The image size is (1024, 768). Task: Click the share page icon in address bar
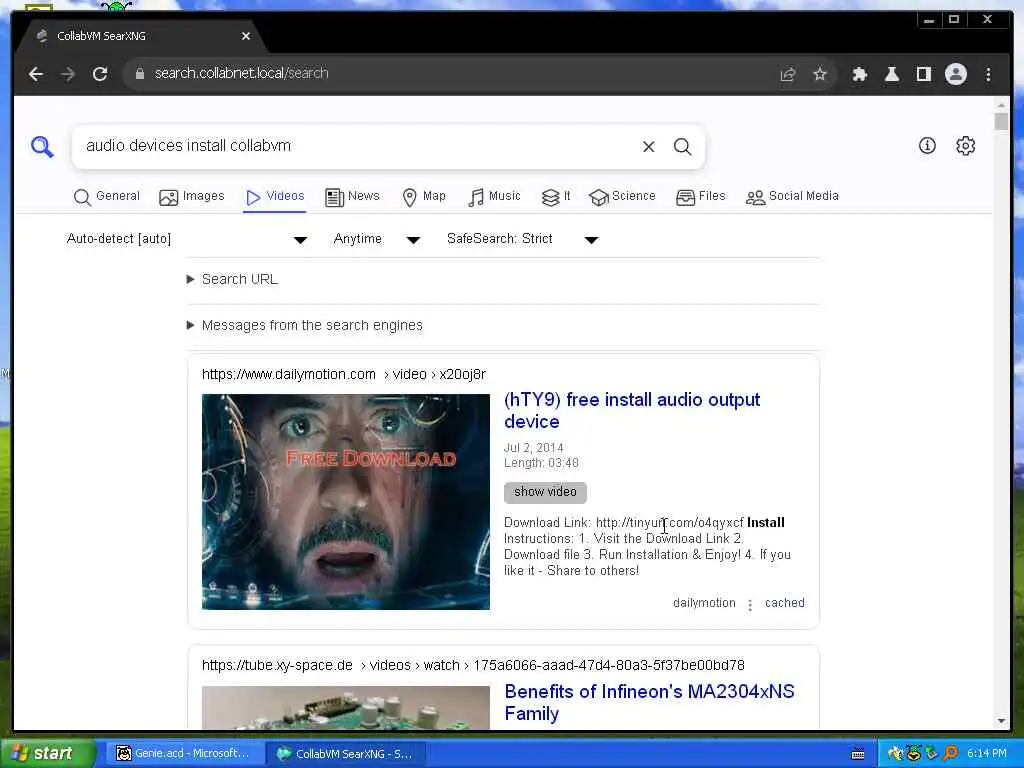tap(788, 74)
